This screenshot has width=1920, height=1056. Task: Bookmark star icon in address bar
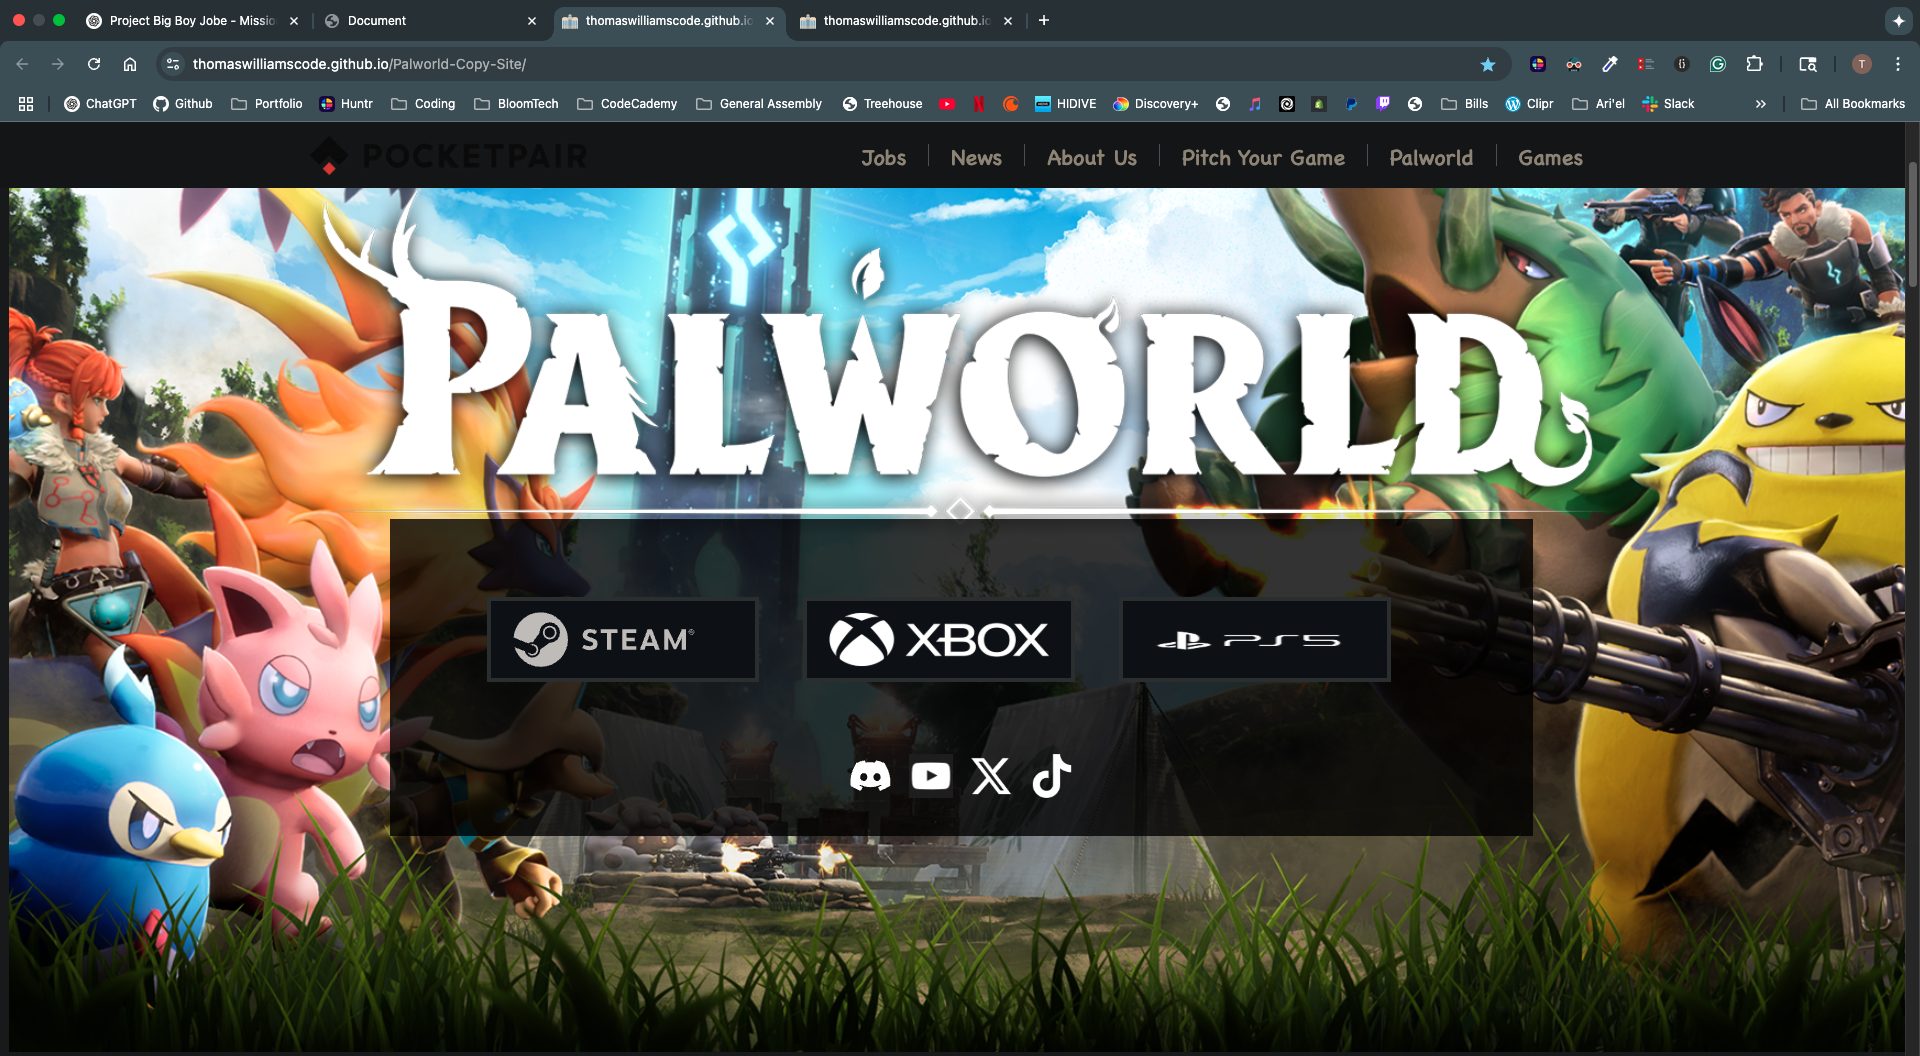(x=1488, y=64)
